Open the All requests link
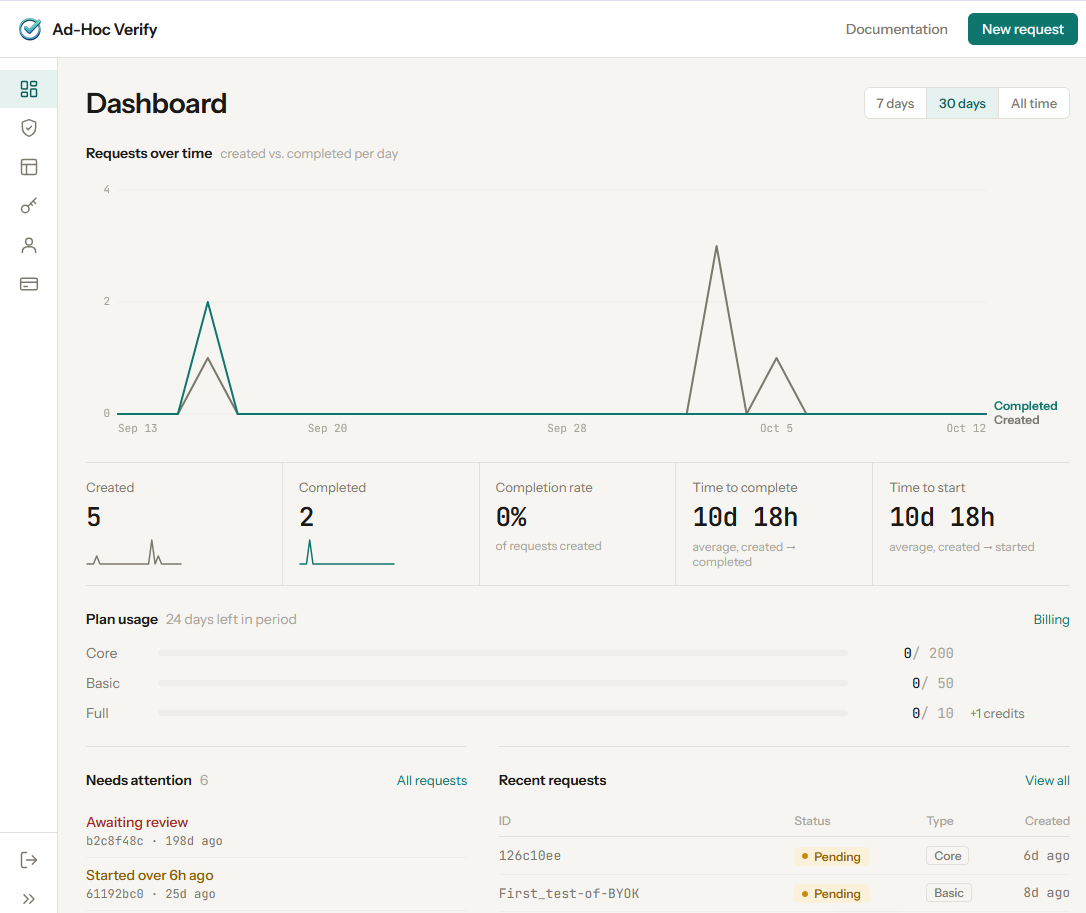The image size is (1086, 913). pos(431,780)
